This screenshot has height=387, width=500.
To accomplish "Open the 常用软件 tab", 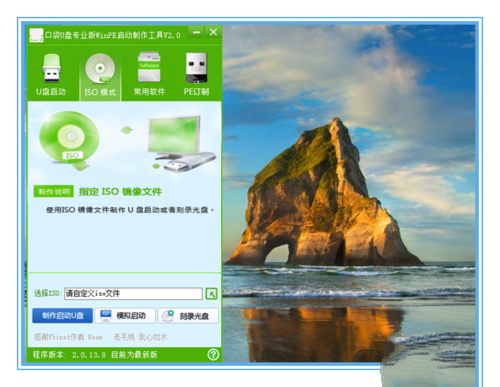I will pos(149,75).
